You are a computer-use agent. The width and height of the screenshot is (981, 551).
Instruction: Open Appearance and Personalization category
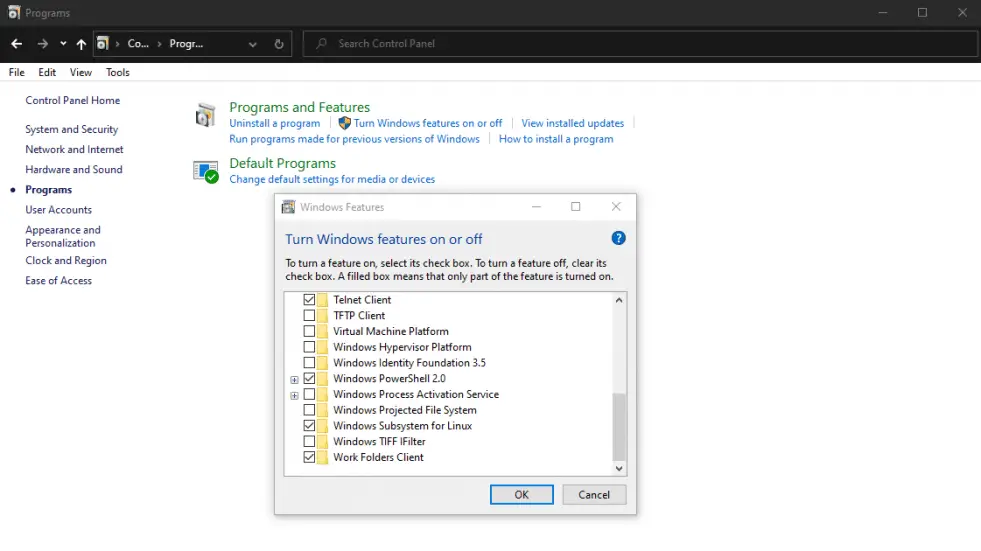(x=63, y=236)
